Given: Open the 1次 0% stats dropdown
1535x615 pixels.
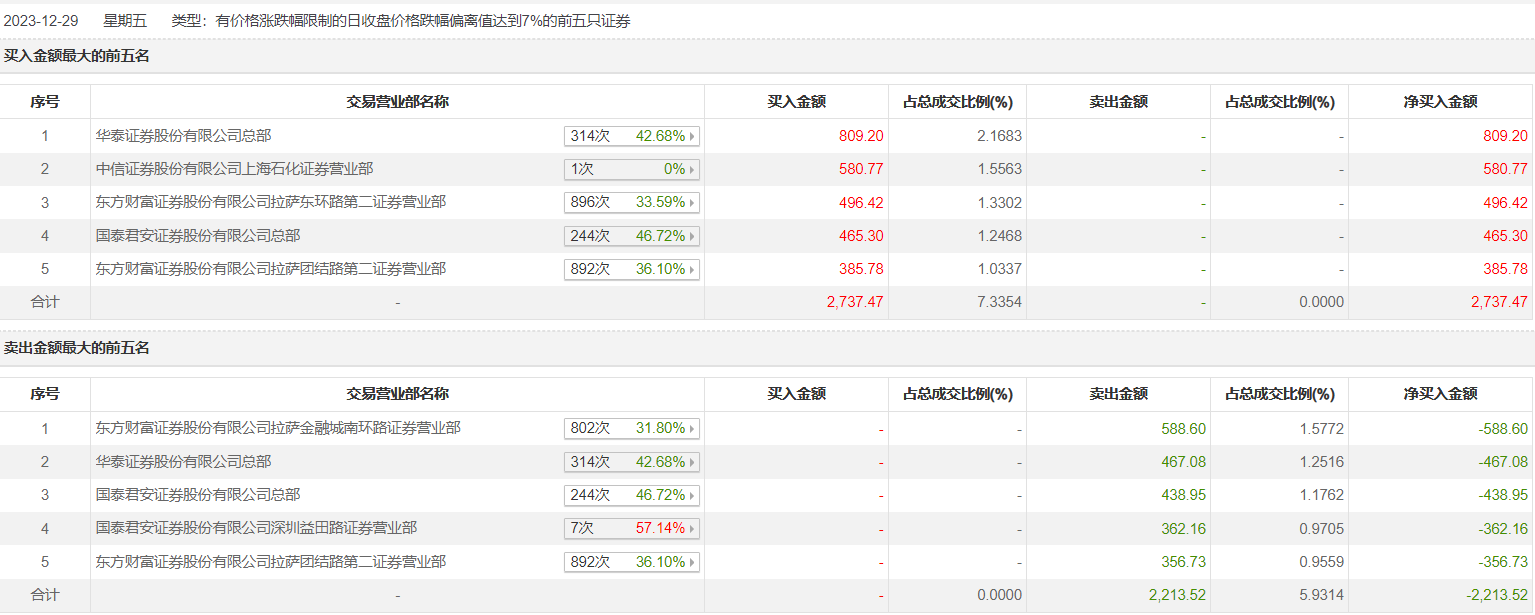Looking at the screenshot, I should point(631,169).
